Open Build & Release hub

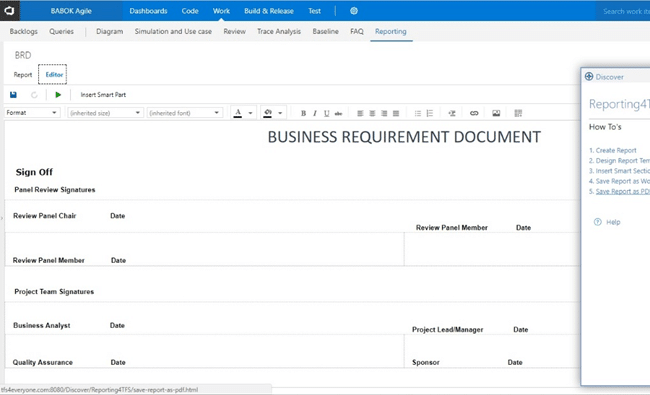click(269, 11)
